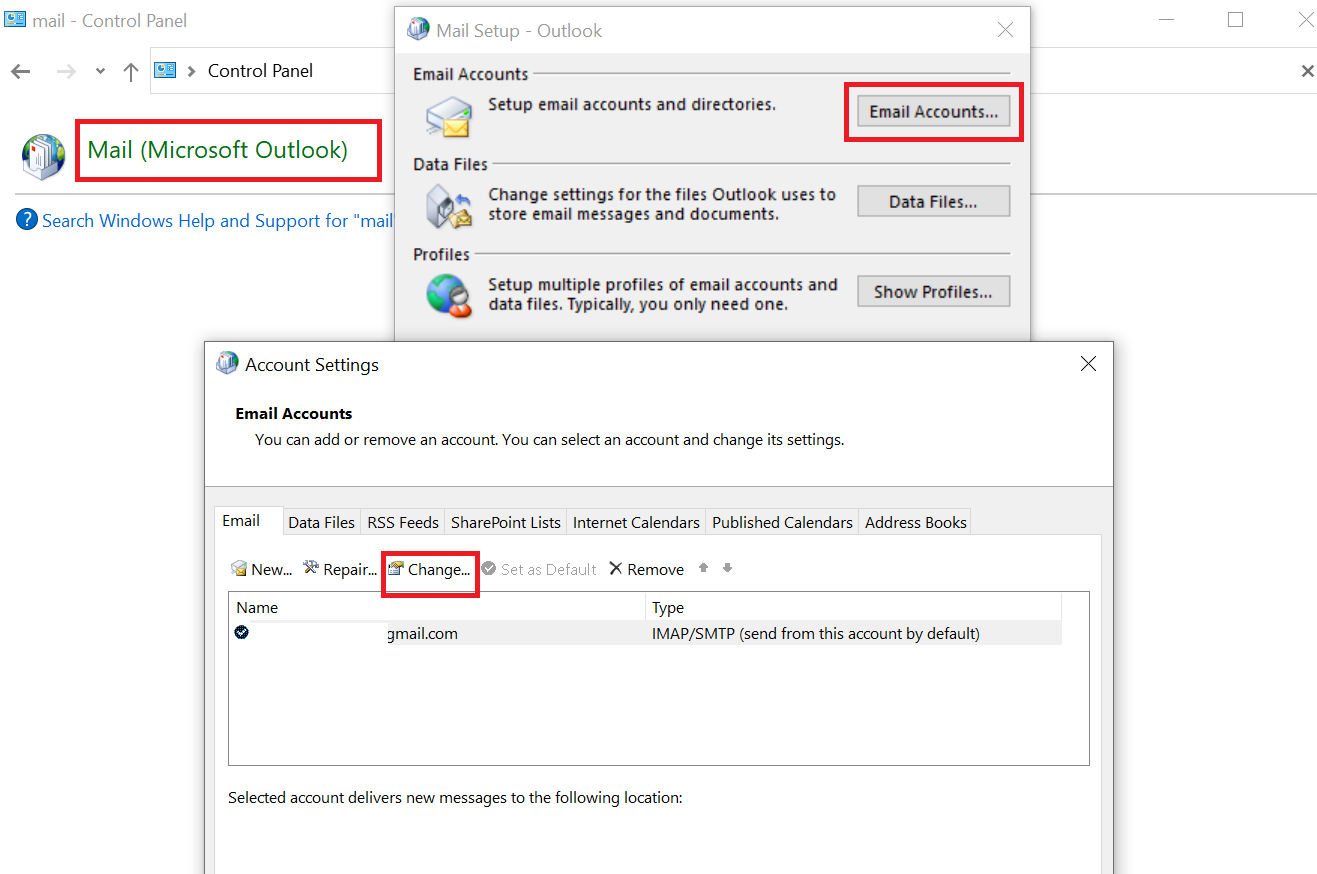Click the Data Files icon in Mail Setup
Image resolution: width=1317 pixels, height=874 pixels.
(x=447, y=205)
